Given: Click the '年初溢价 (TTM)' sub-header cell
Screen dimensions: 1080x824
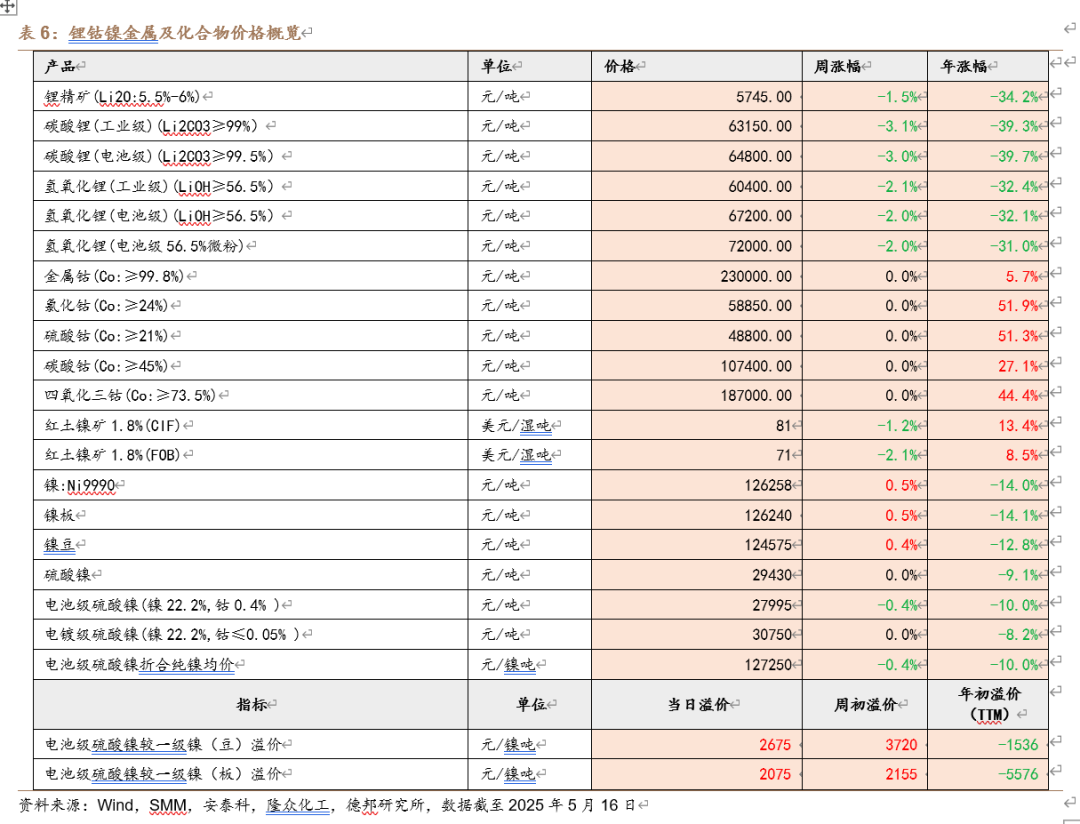Looking at the screenshot, I should (989, 704).
